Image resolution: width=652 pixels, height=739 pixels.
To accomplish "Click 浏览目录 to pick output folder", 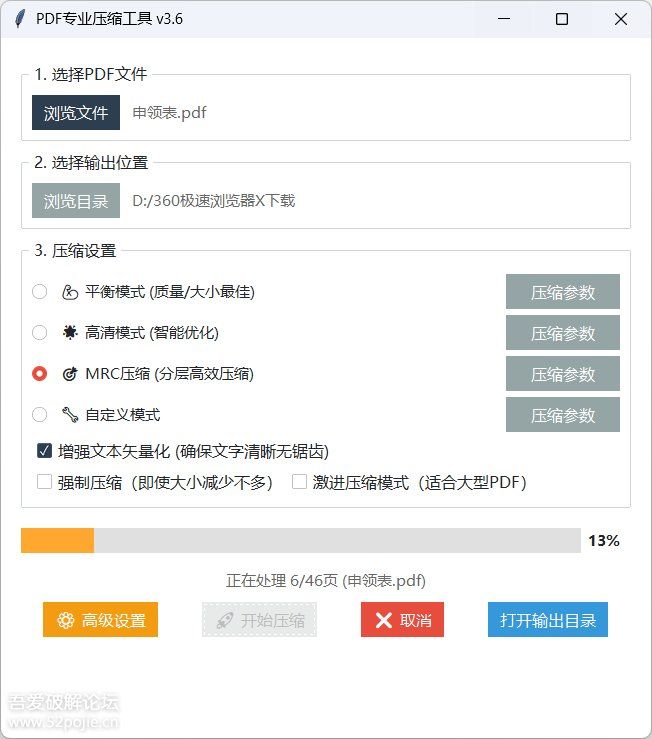I will coord(76,201).
